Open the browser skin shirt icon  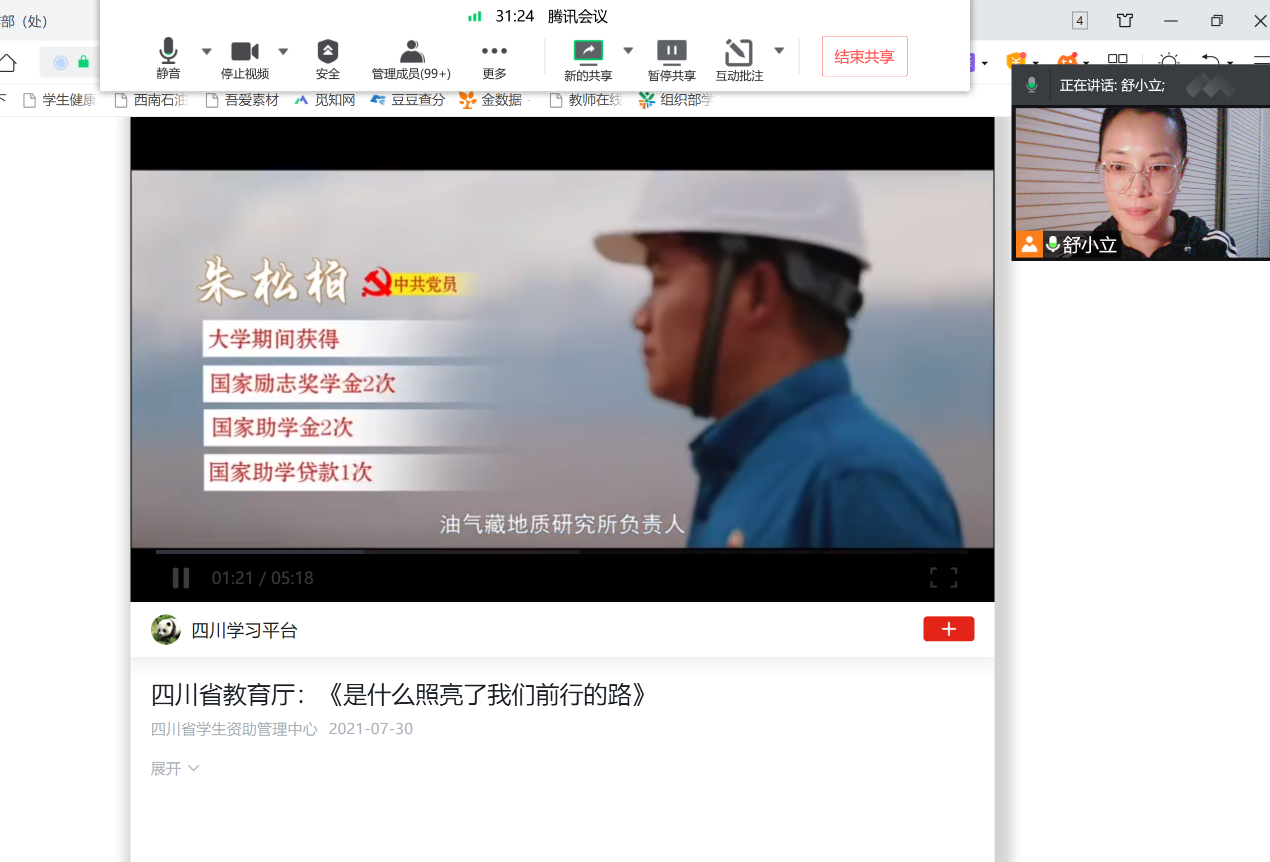coord(1125,21)
